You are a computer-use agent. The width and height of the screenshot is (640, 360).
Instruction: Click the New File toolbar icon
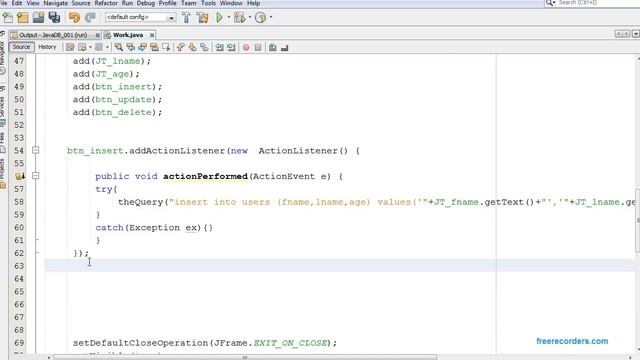(8, 18)
